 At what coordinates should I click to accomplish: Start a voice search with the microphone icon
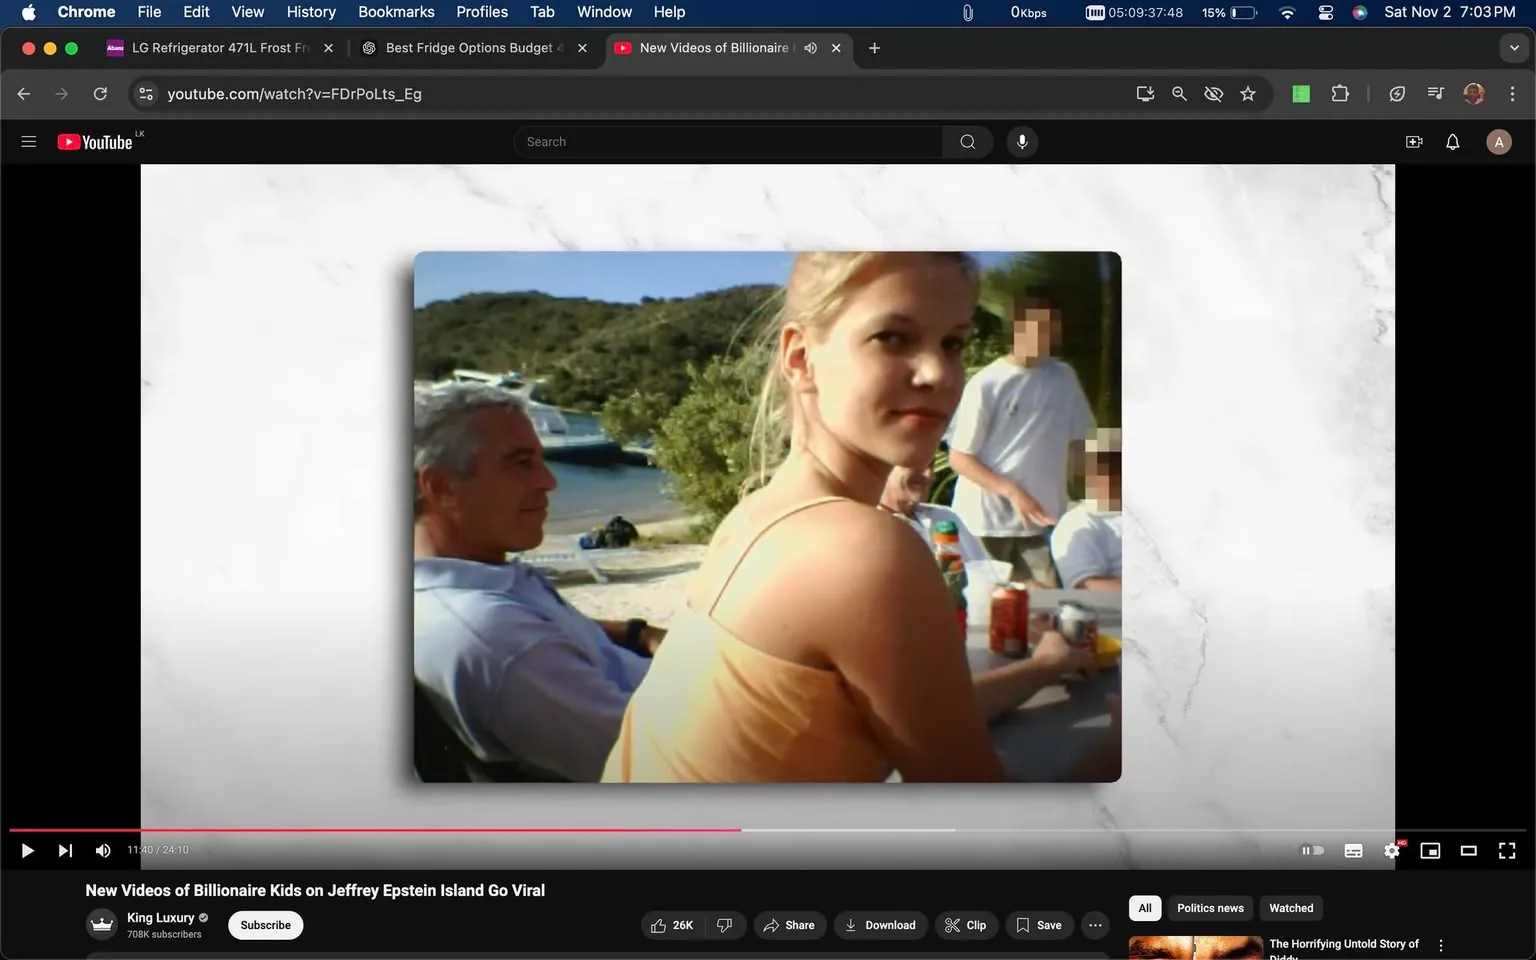pyautogui.click(x=1021, y=141)
